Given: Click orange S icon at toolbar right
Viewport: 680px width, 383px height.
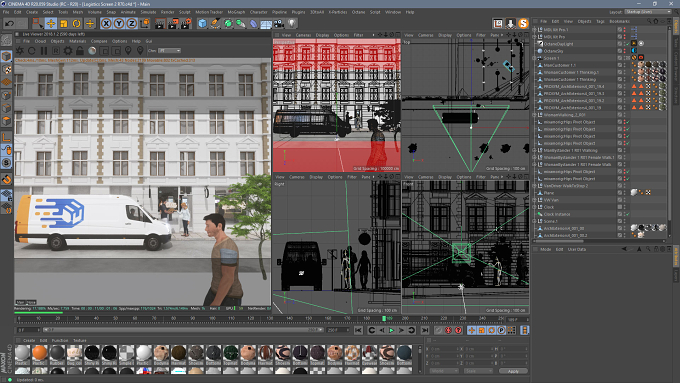Looking at the screenshot, I should [x=523, y=23].
